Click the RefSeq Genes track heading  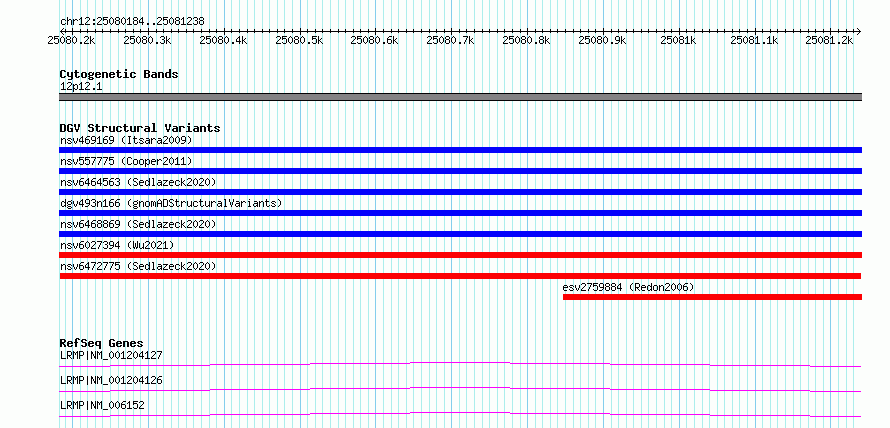[101, 343]
